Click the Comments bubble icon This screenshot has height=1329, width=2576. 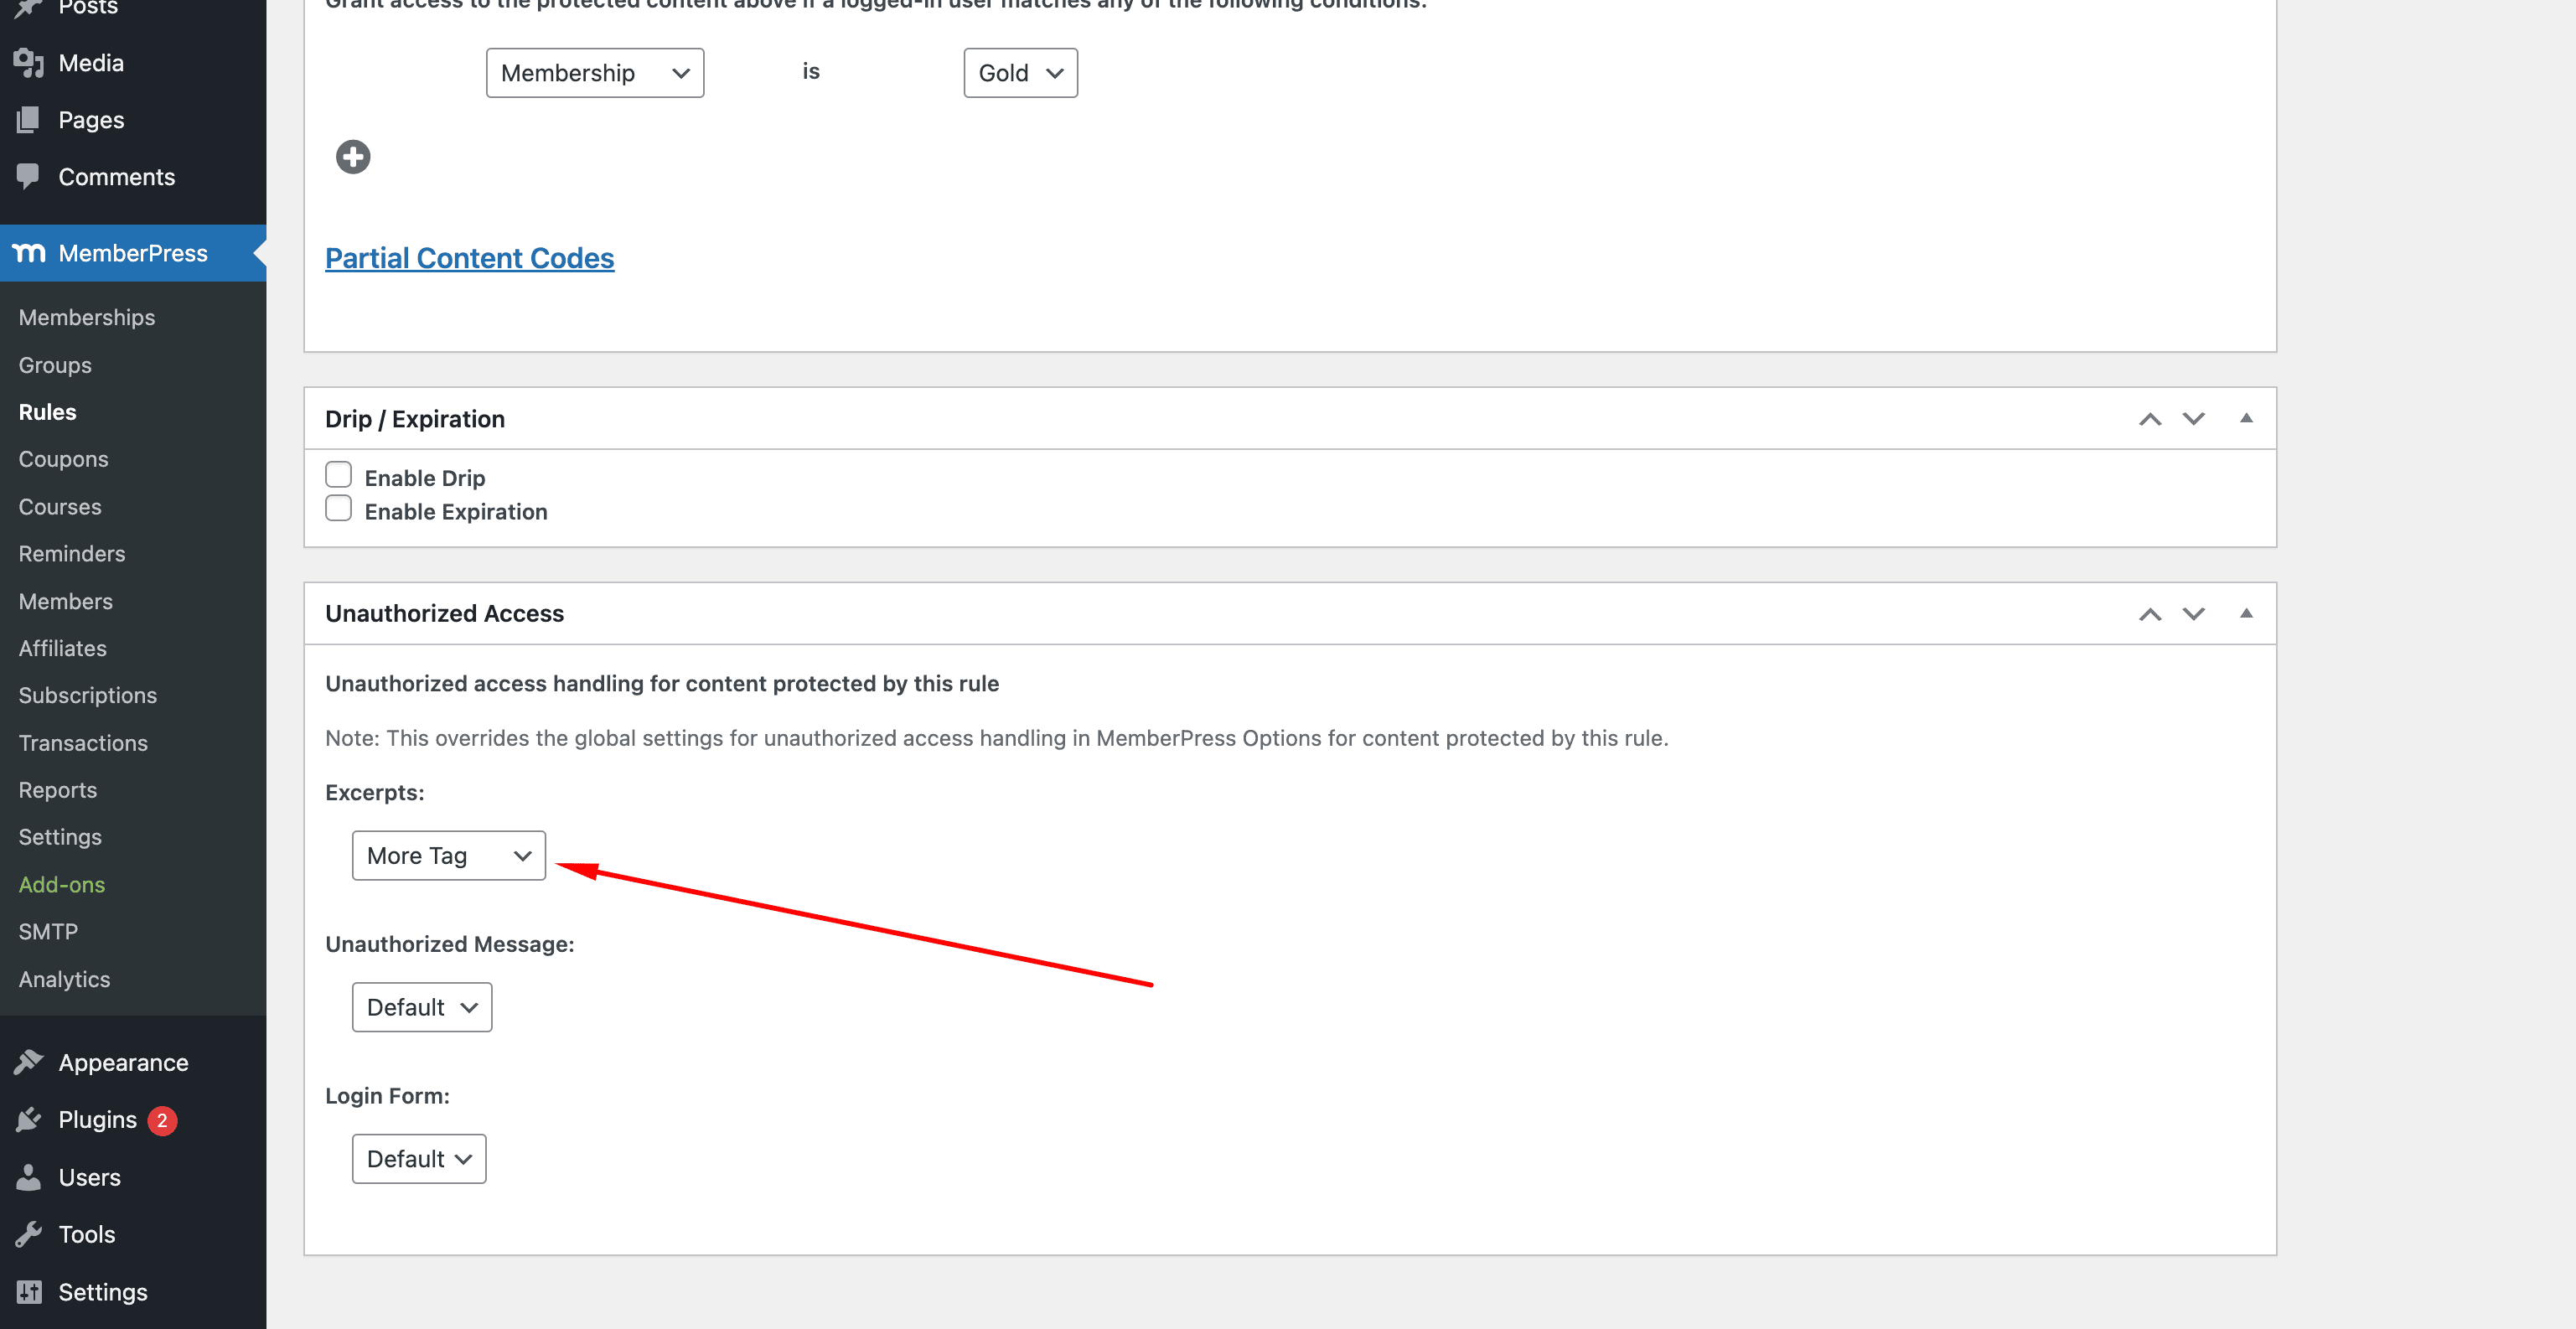pos(29,176)
